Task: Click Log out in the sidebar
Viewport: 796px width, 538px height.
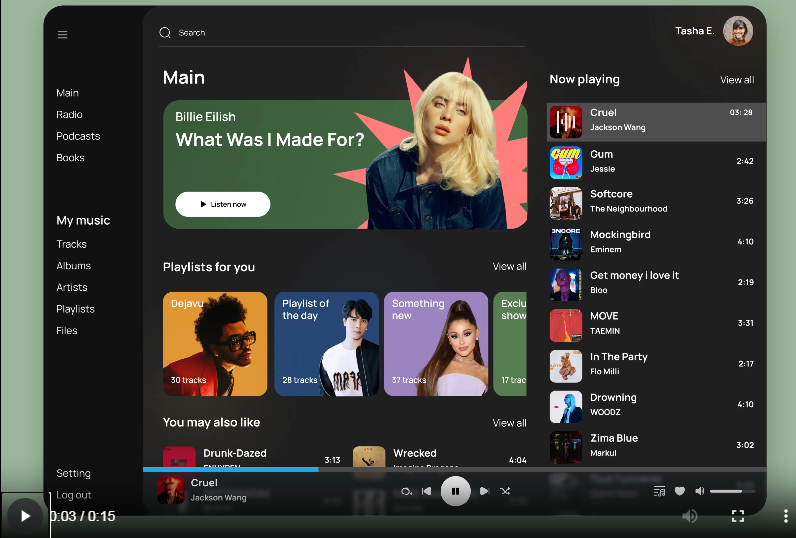Action: click(x=74, y=495)
